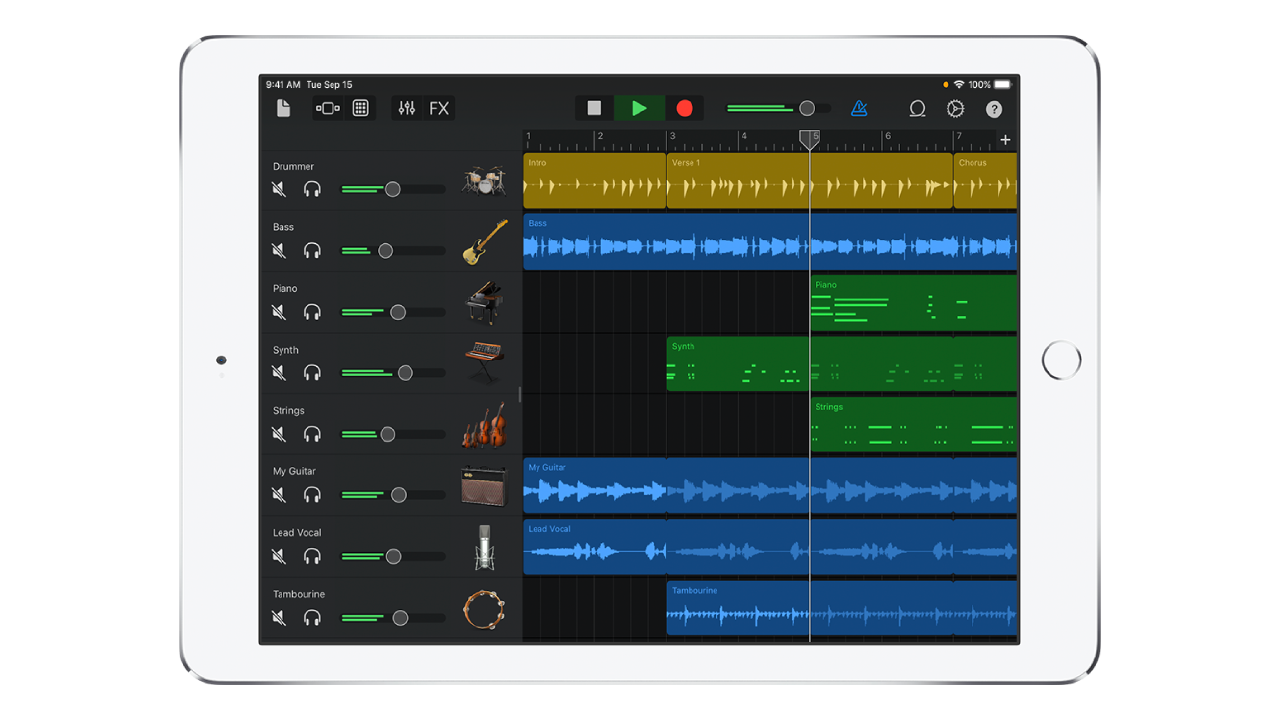Mute the Lead Vocal track
This screenshot has width=1281, height=721.
(279, 556)
